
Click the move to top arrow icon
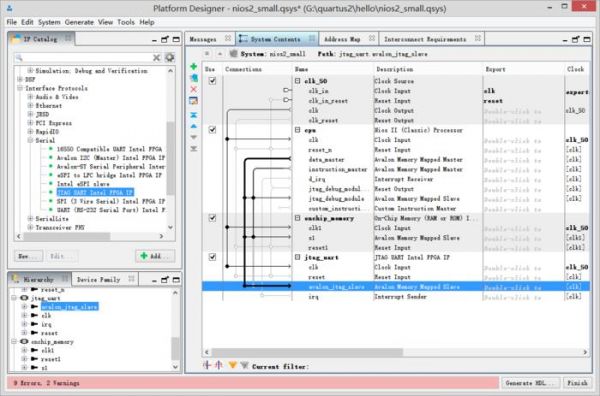point(194,115)
